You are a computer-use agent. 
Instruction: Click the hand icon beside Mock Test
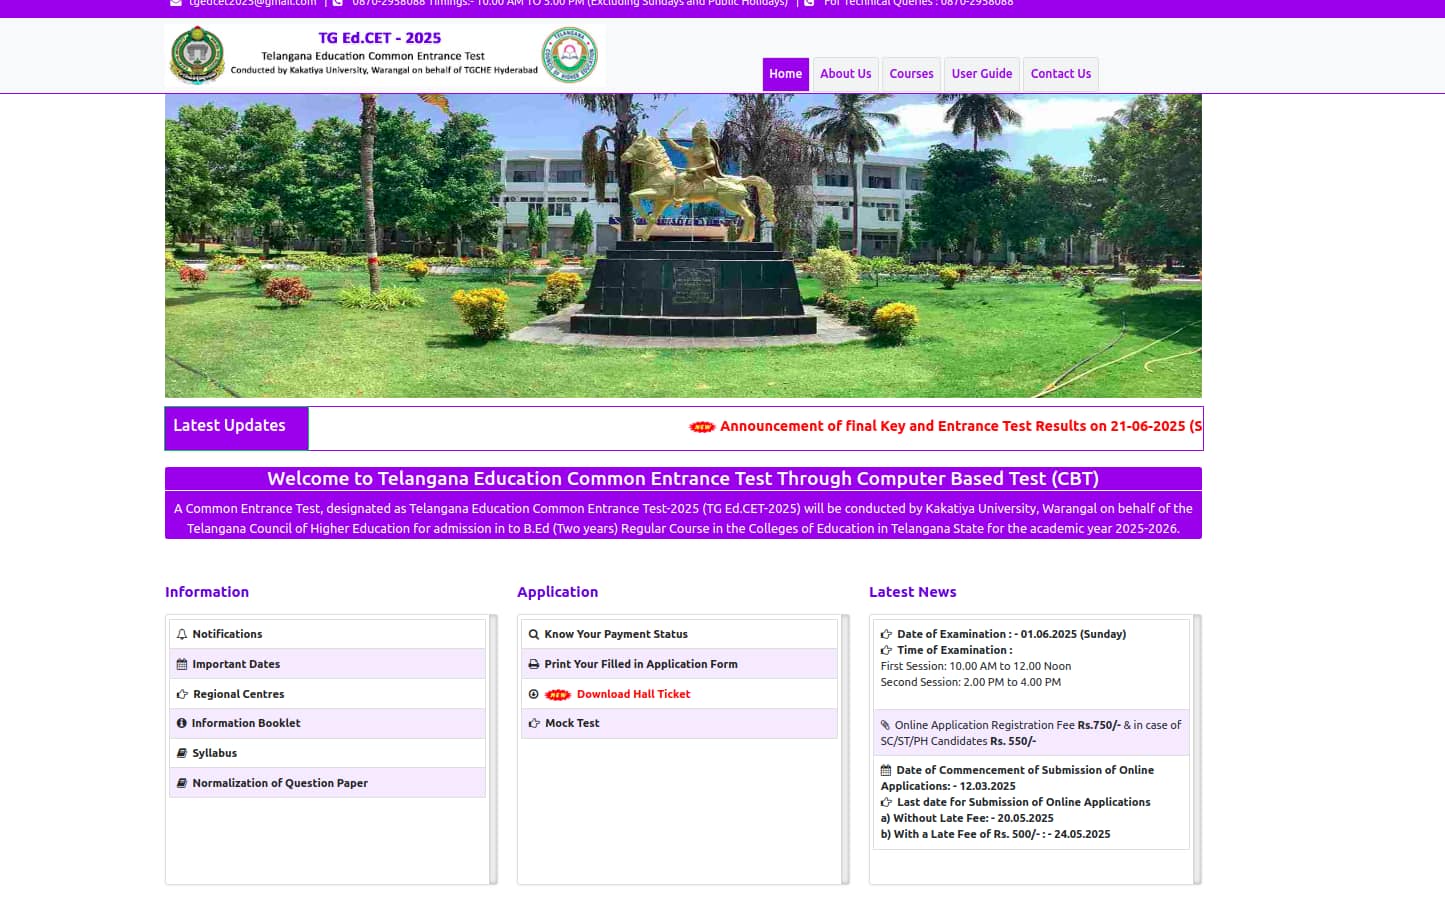click(x=534, y=723)
